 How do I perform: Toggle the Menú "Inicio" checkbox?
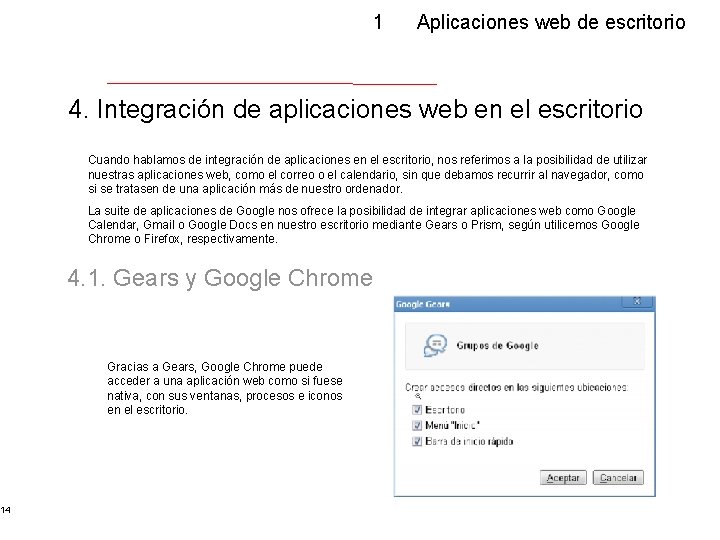[x=417, y=426]
